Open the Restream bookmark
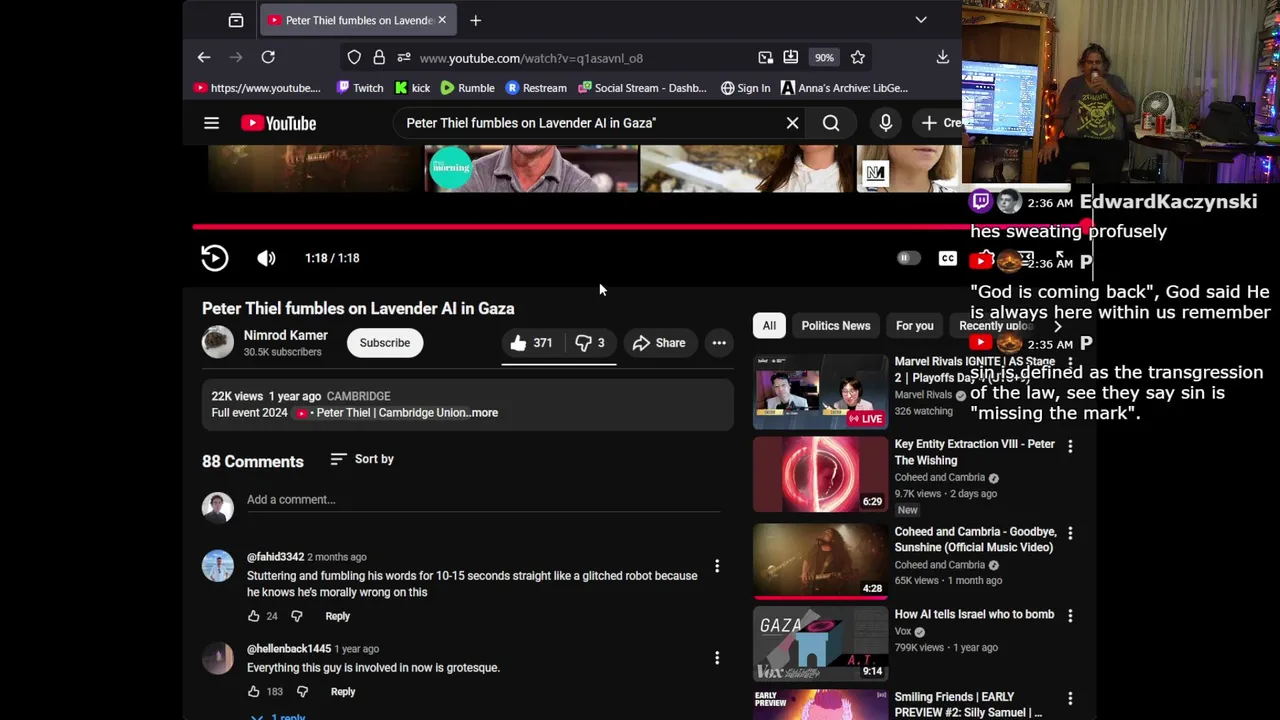This screenshot has width=1280, height=720. tap(536, 88)
